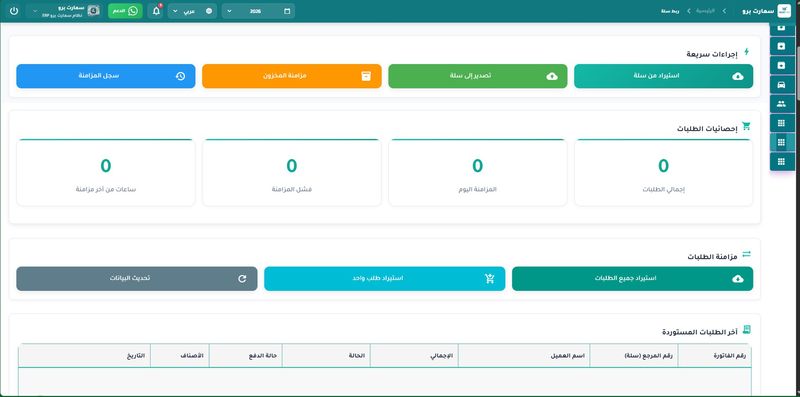Image resolution: width=800 pixels, height=397 pixels.
Task: Click the icon beside آخر الطلبات المستوردة
Action: 746,330
